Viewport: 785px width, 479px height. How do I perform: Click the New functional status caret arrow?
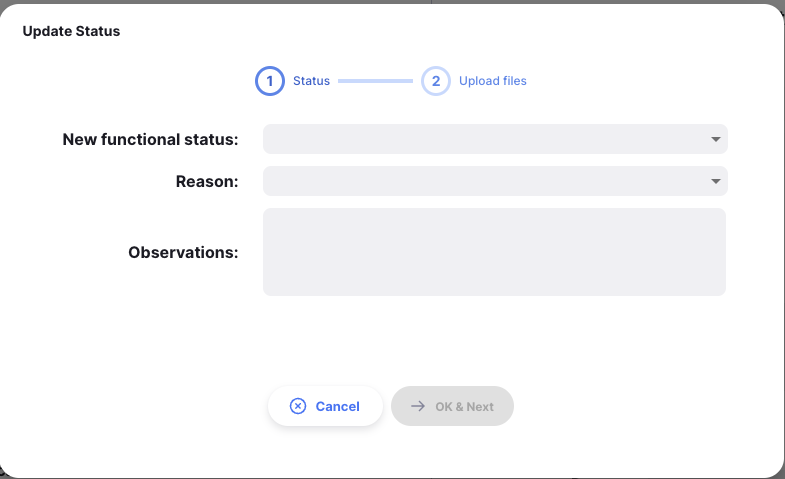715,139
